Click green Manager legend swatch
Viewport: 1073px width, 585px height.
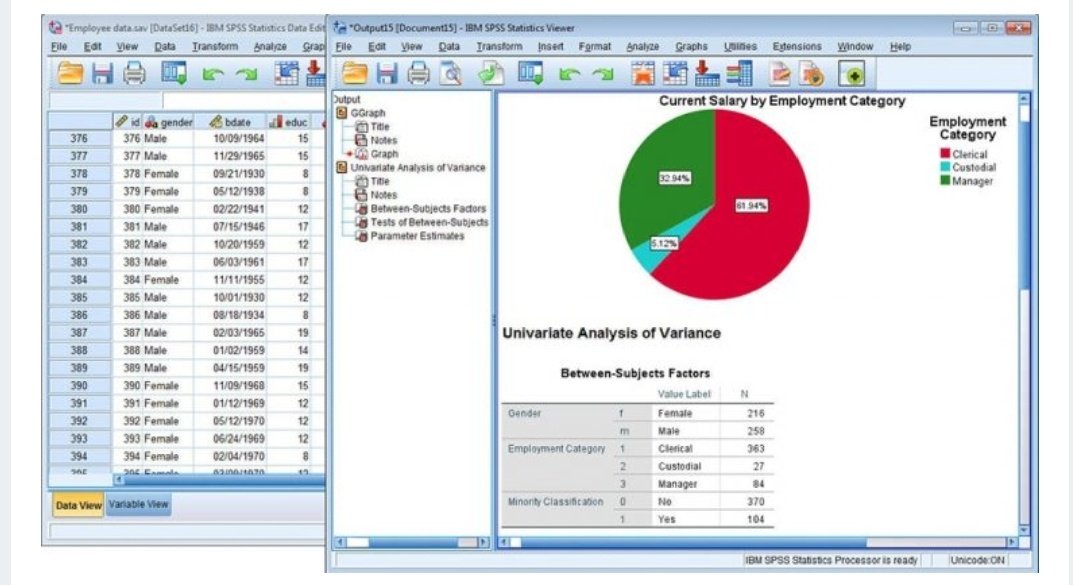945,181
